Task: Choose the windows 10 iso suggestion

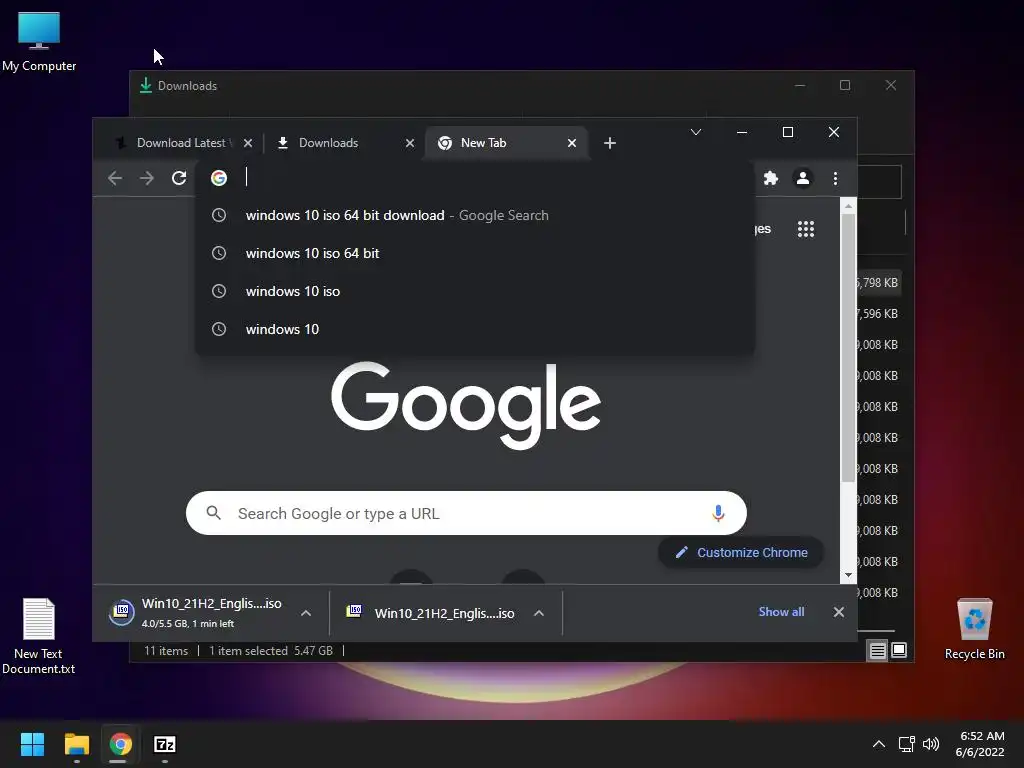Action: click(475, 291)
